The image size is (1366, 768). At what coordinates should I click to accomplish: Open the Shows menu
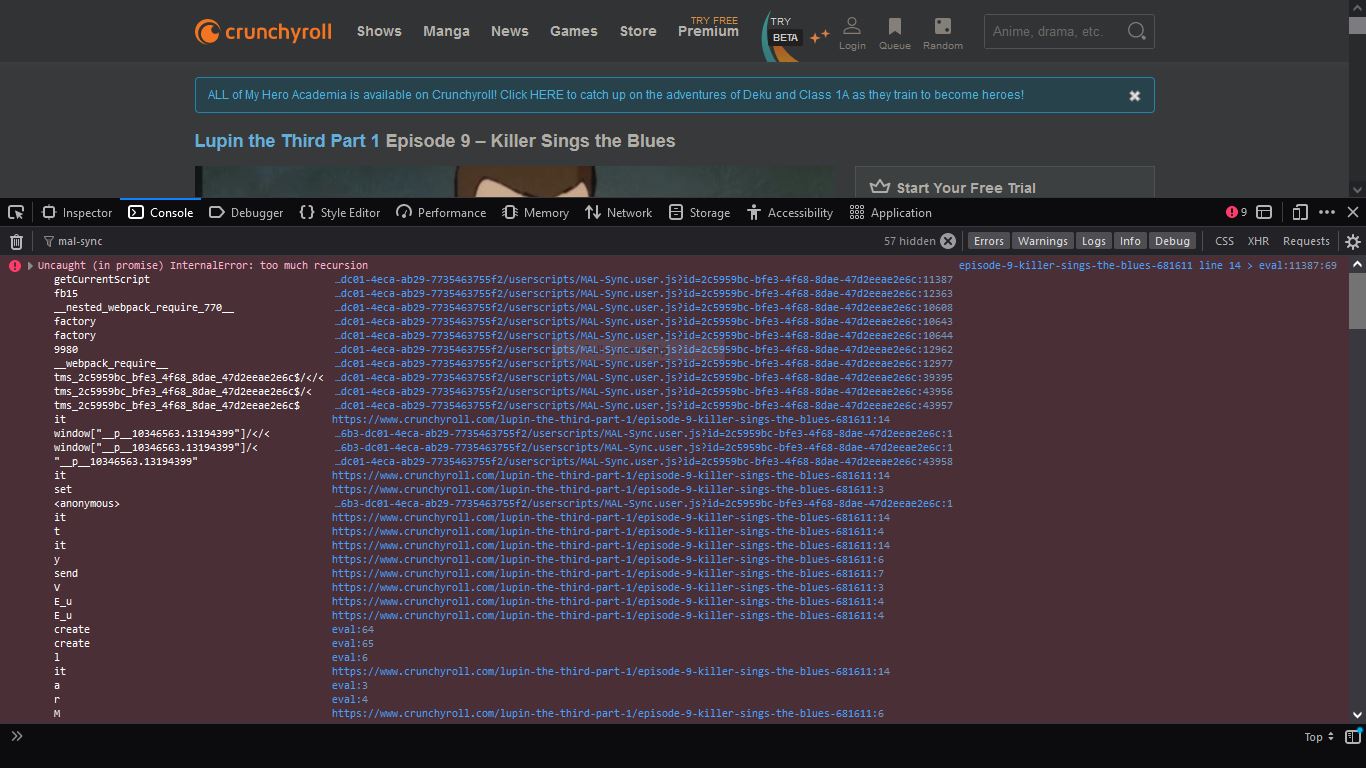(x=379, y=31)
